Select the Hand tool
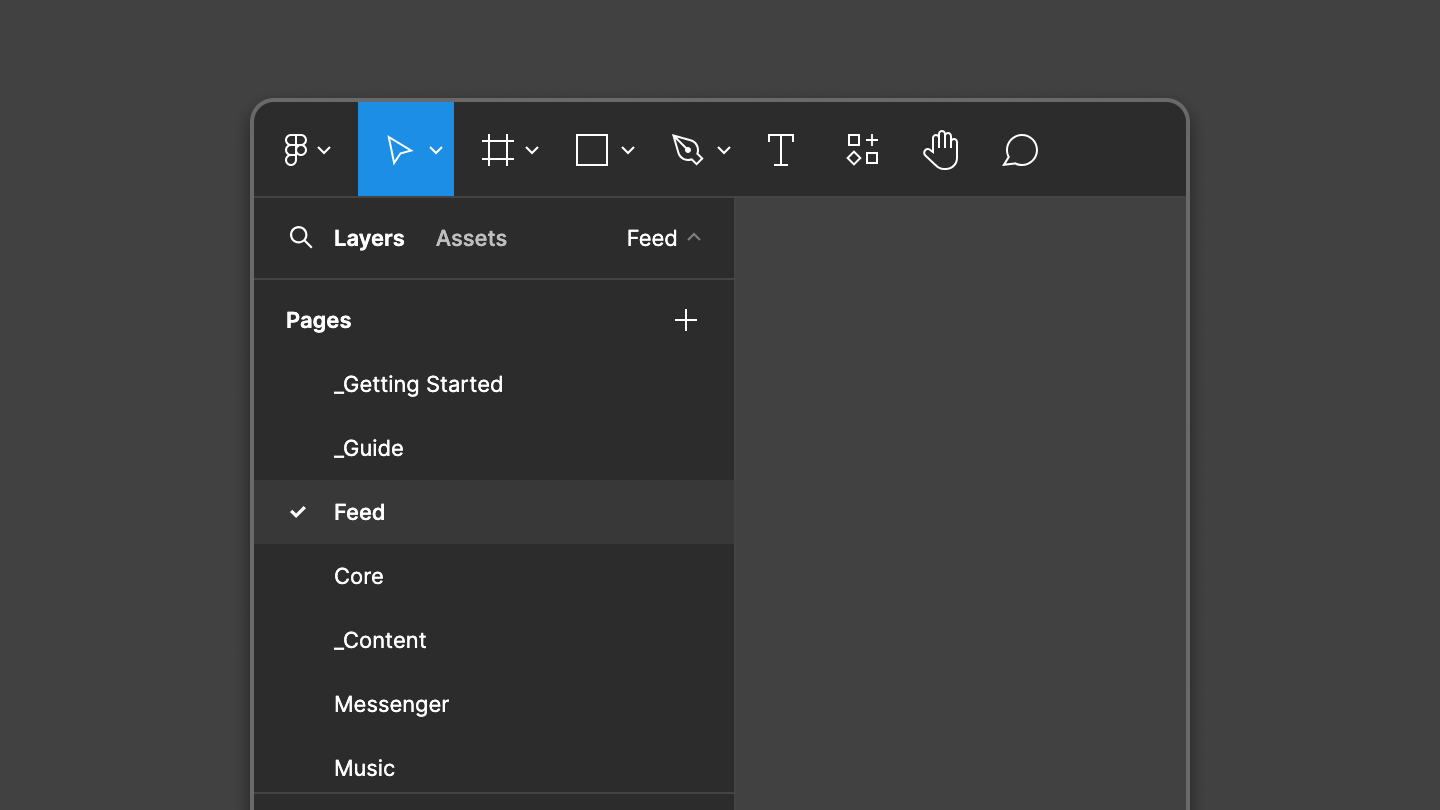The width and height of the screenshot is (1440, 810). coord(941,150)
